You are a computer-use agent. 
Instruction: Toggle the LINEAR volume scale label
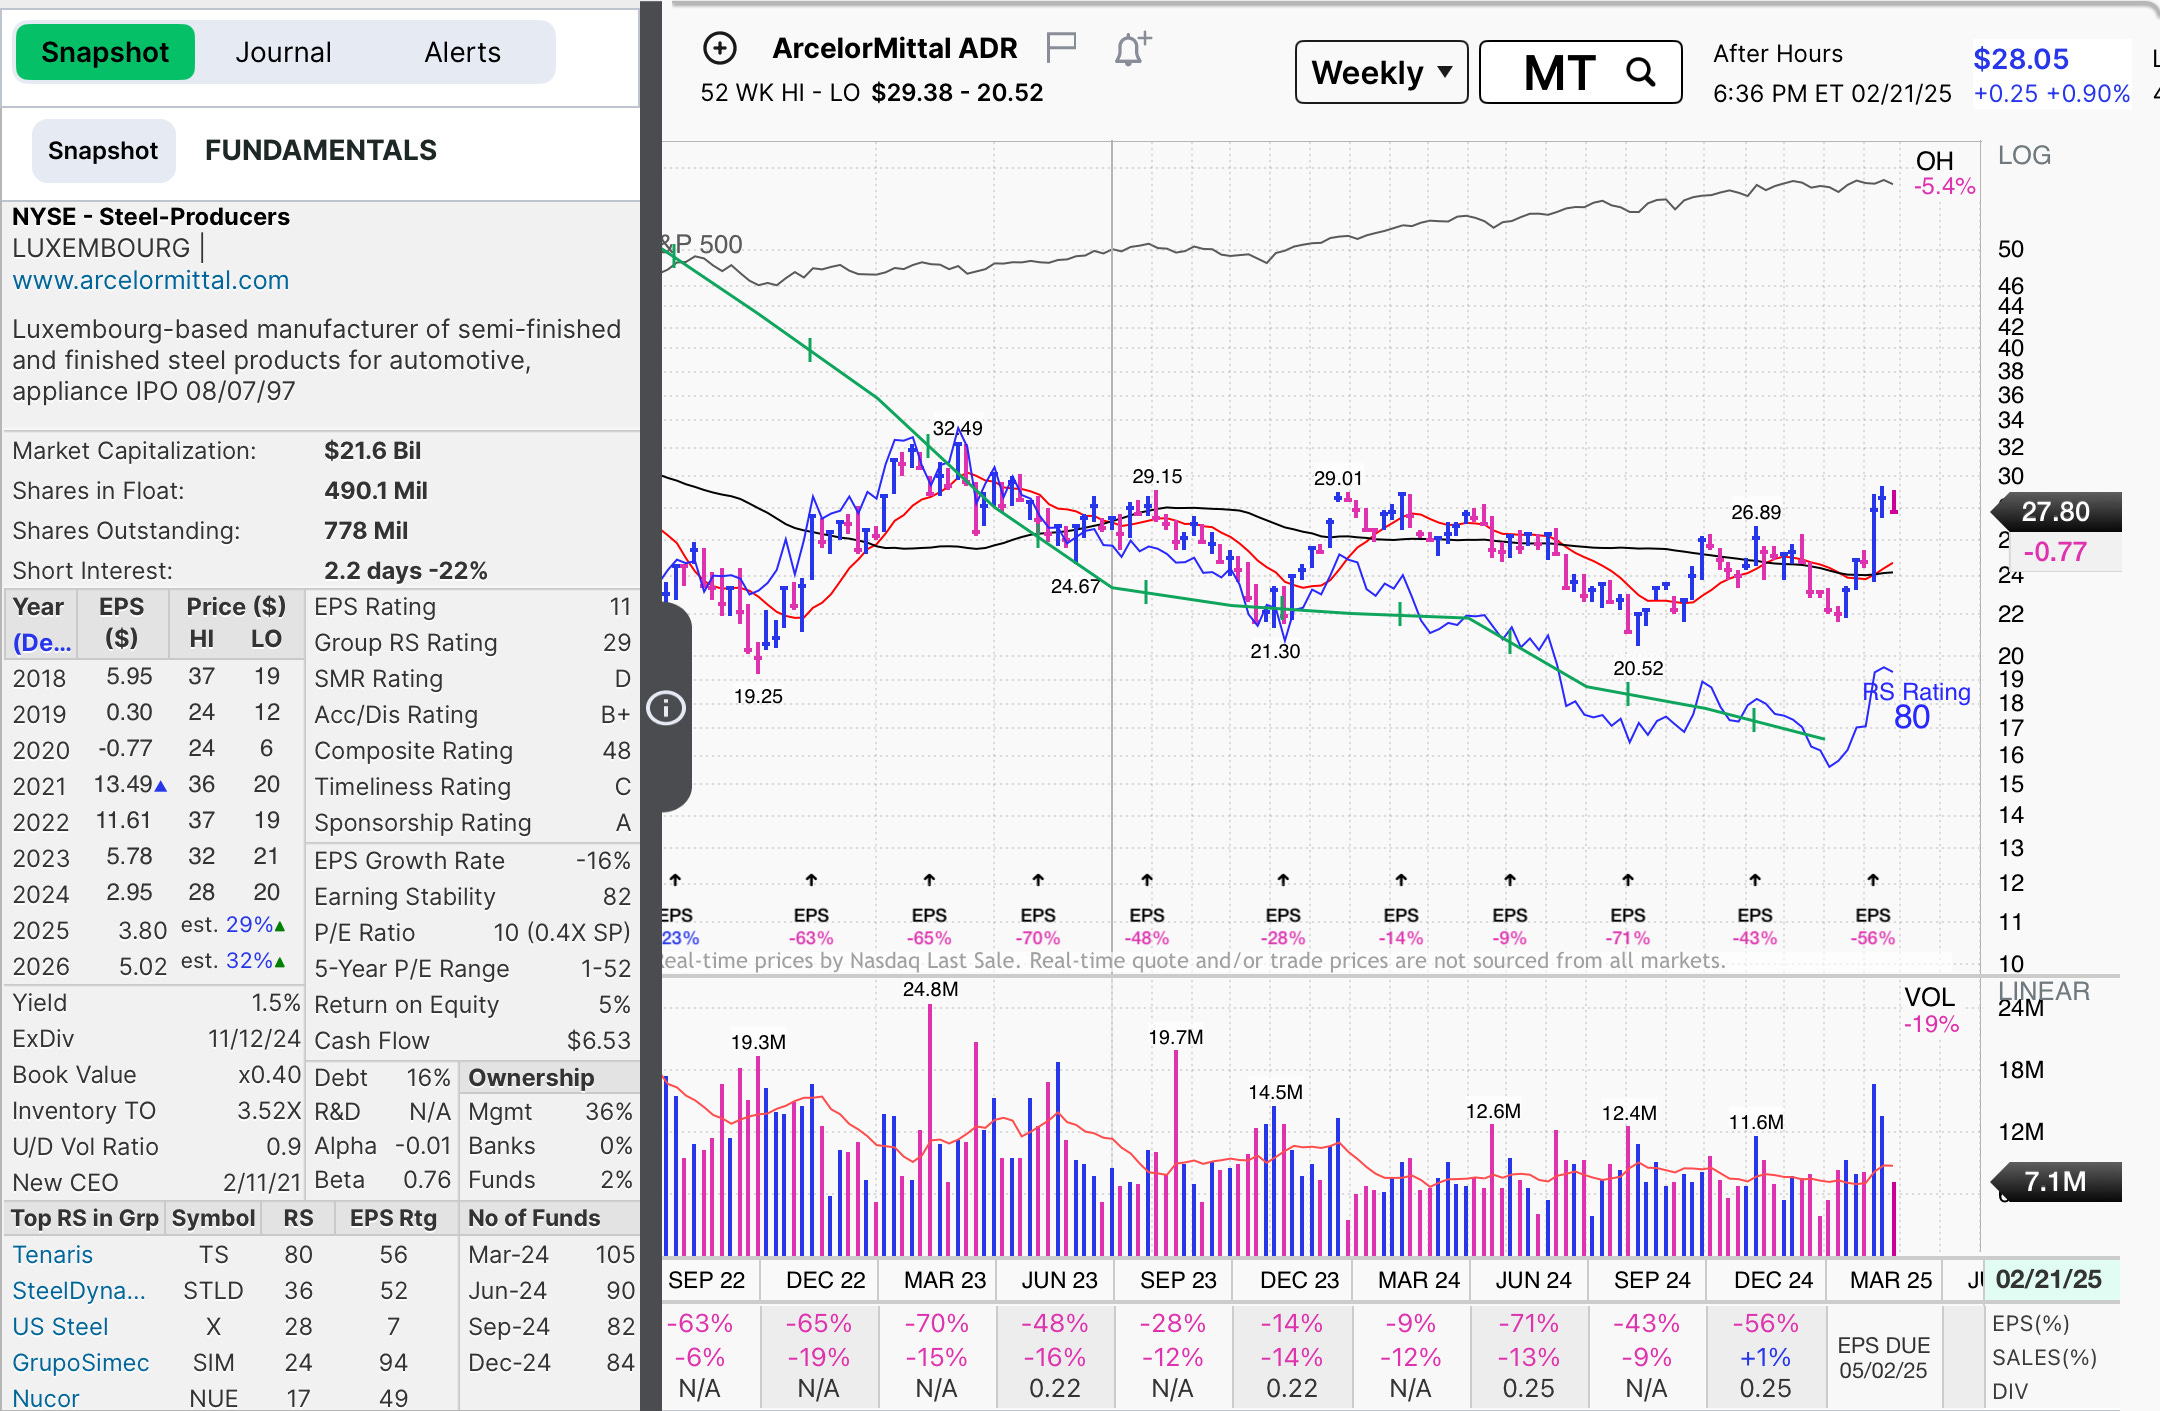tap(2044, 991)
